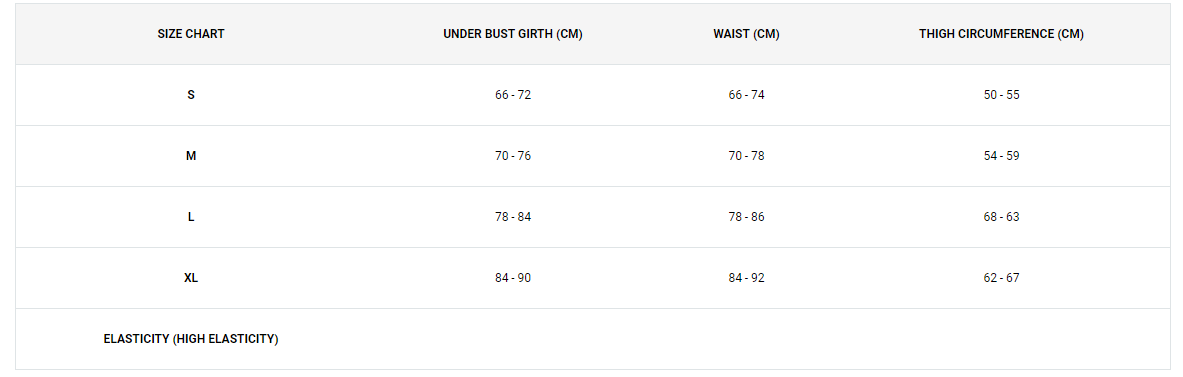Click waist value 70 - 78
Viewport: 1183px width, 377px height.
(746, 156)
